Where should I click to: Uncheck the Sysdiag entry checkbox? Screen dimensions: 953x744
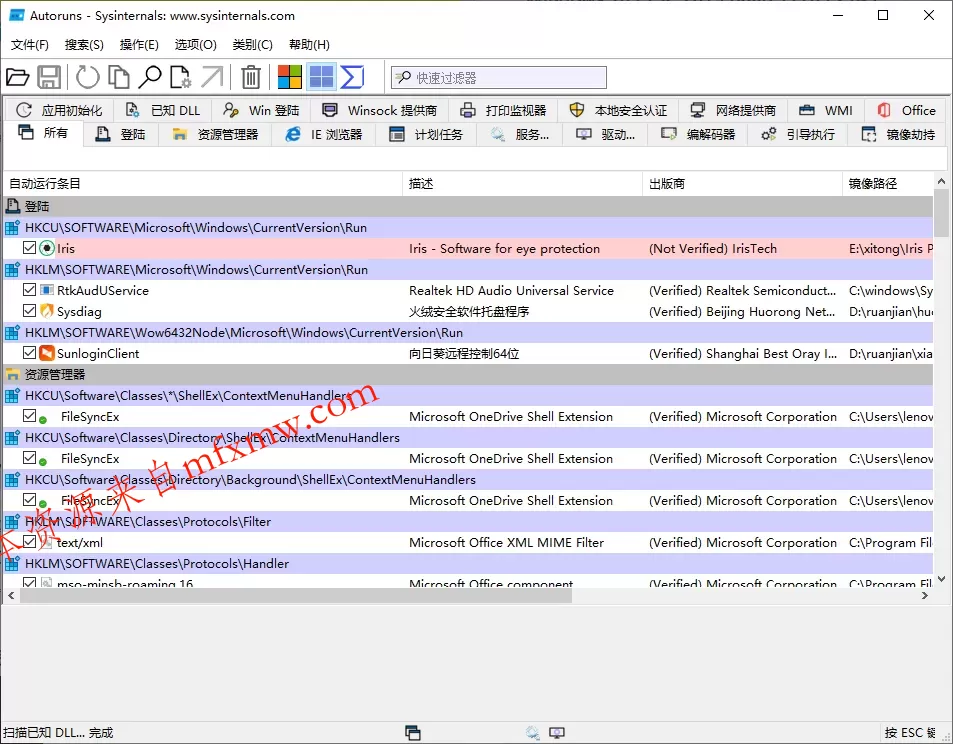[x=29, y=311]
